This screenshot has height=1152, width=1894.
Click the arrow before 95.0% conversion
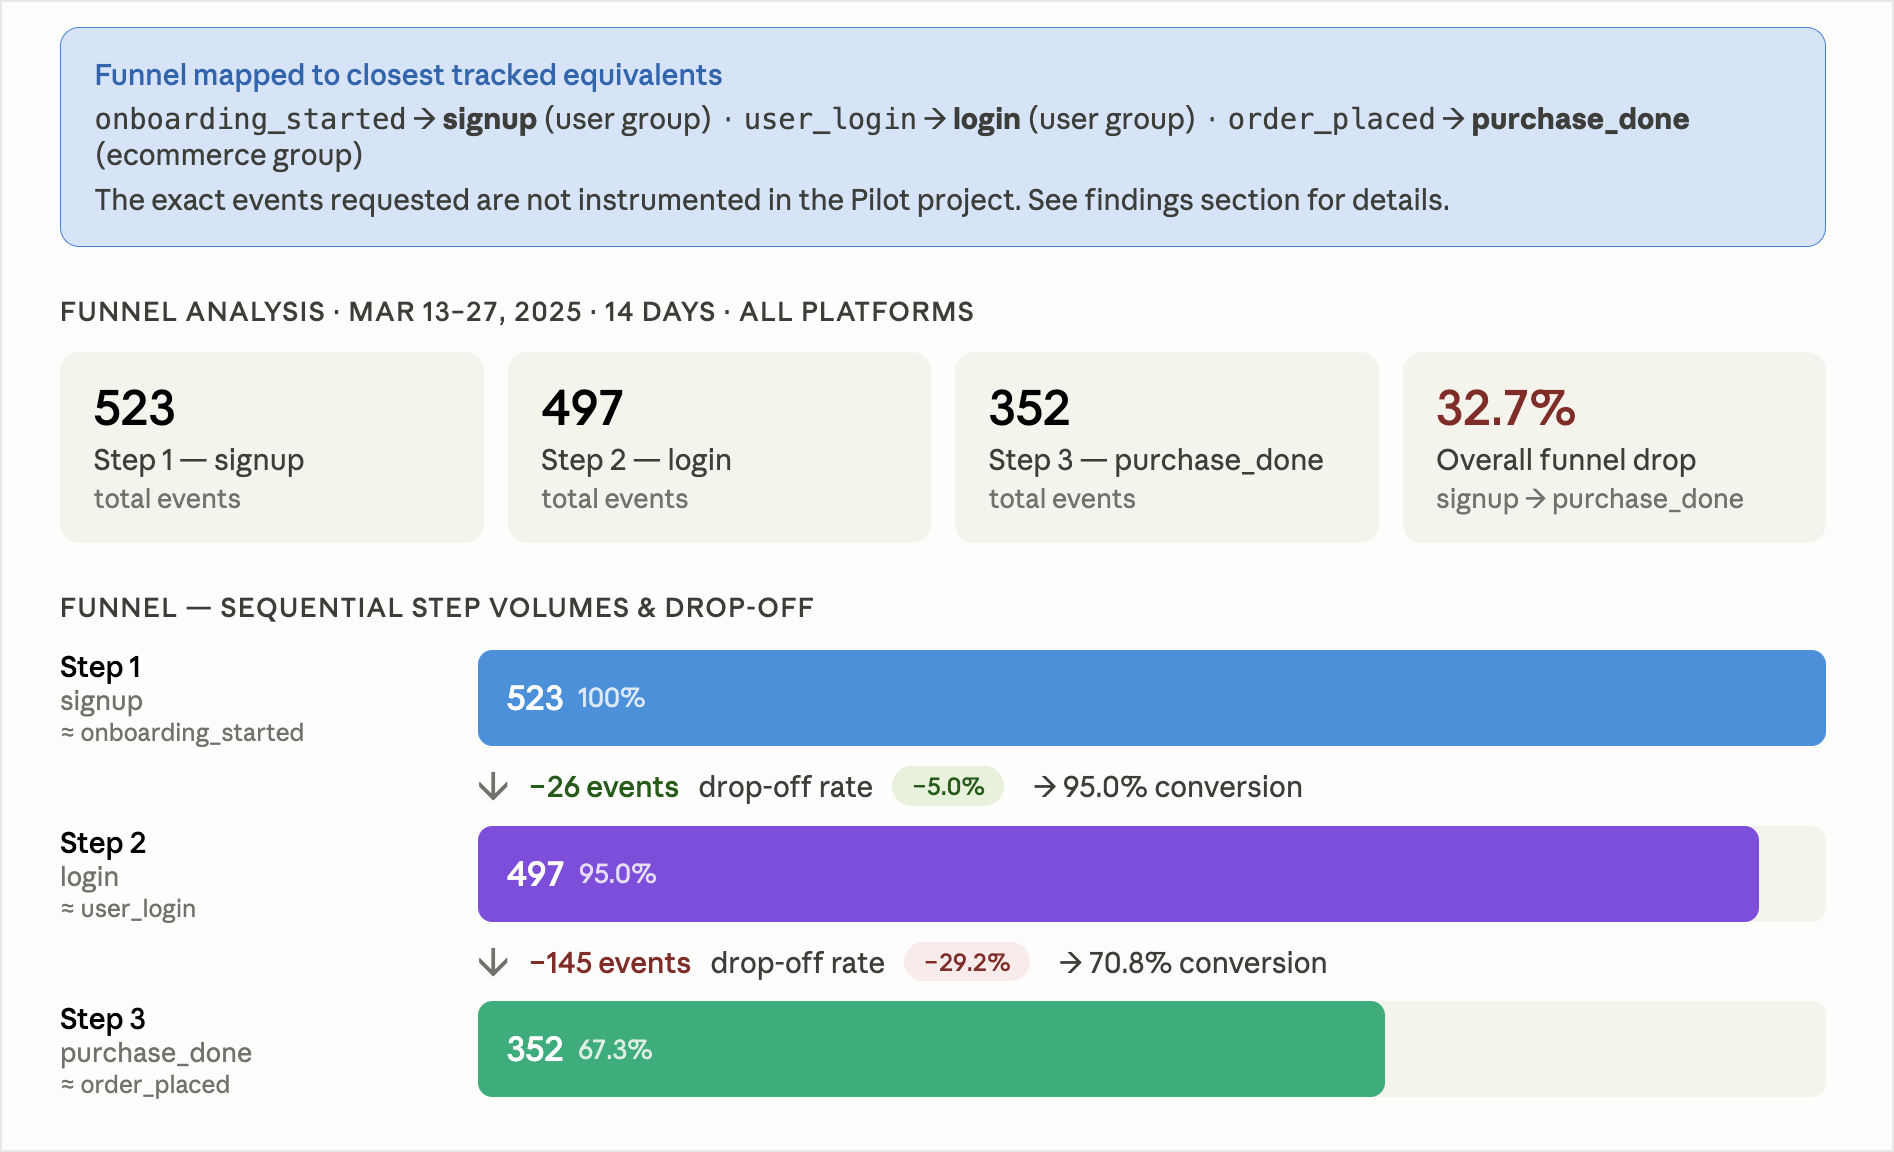(x=1045, y=787)
